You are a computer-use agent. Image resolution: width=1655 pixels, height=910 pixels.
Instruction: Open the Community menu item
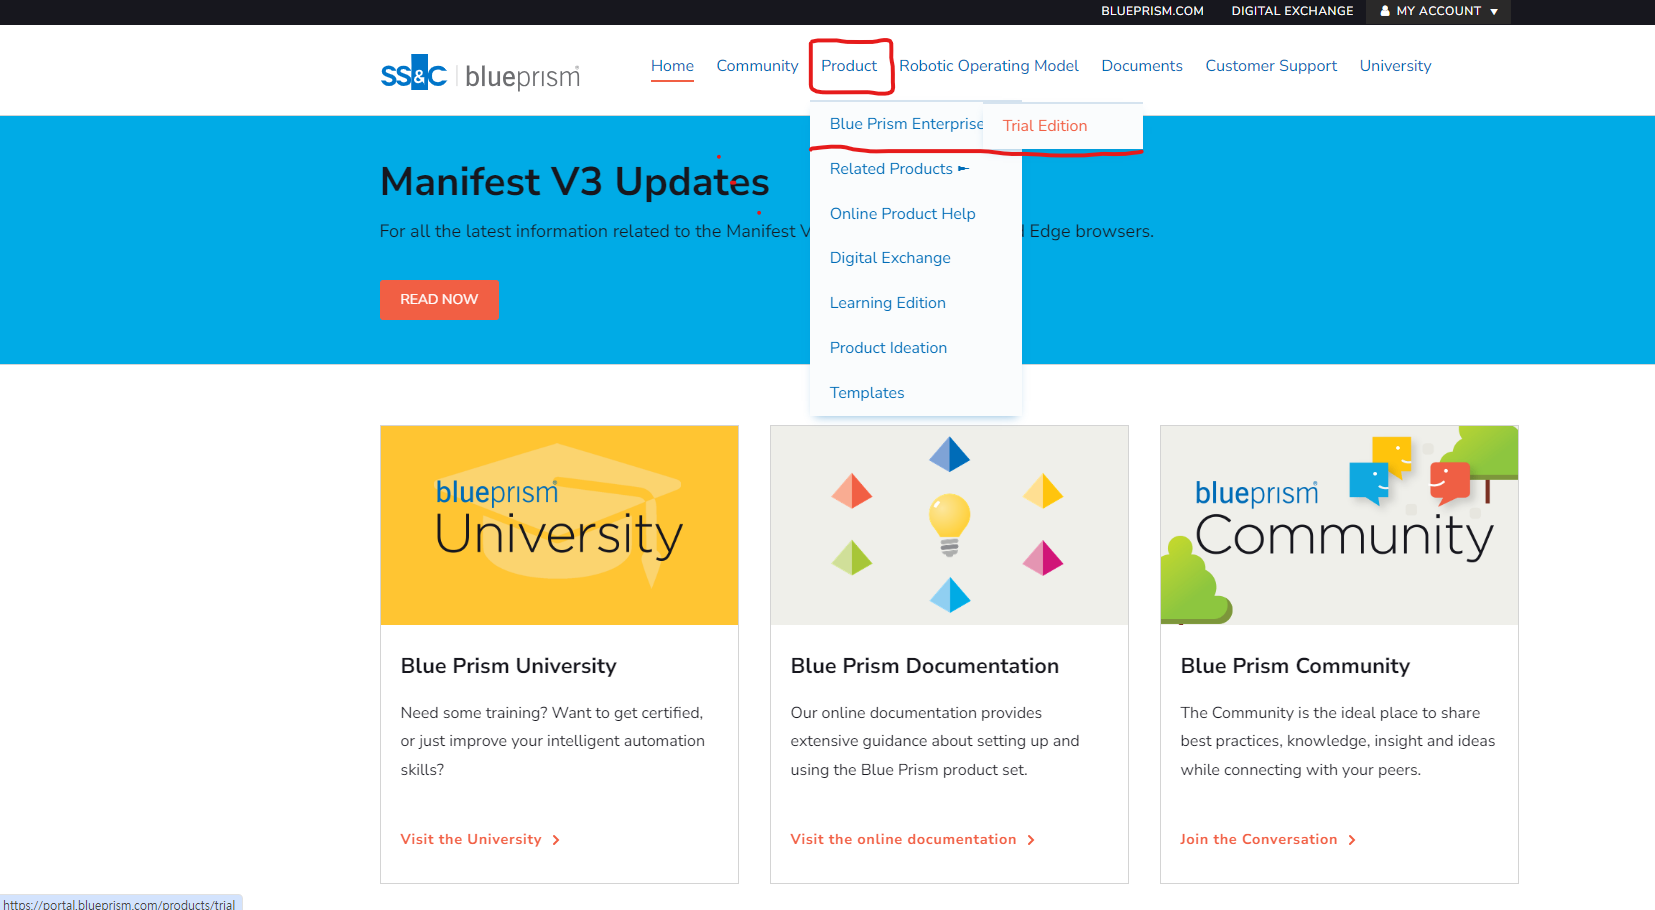757,66
